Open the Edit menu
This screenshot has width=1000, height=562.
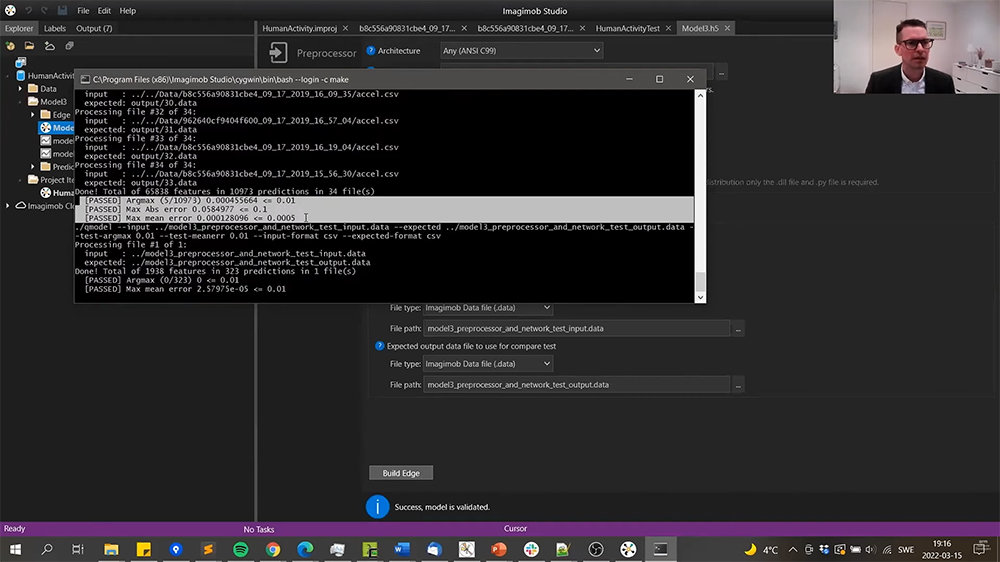(104, 10)
